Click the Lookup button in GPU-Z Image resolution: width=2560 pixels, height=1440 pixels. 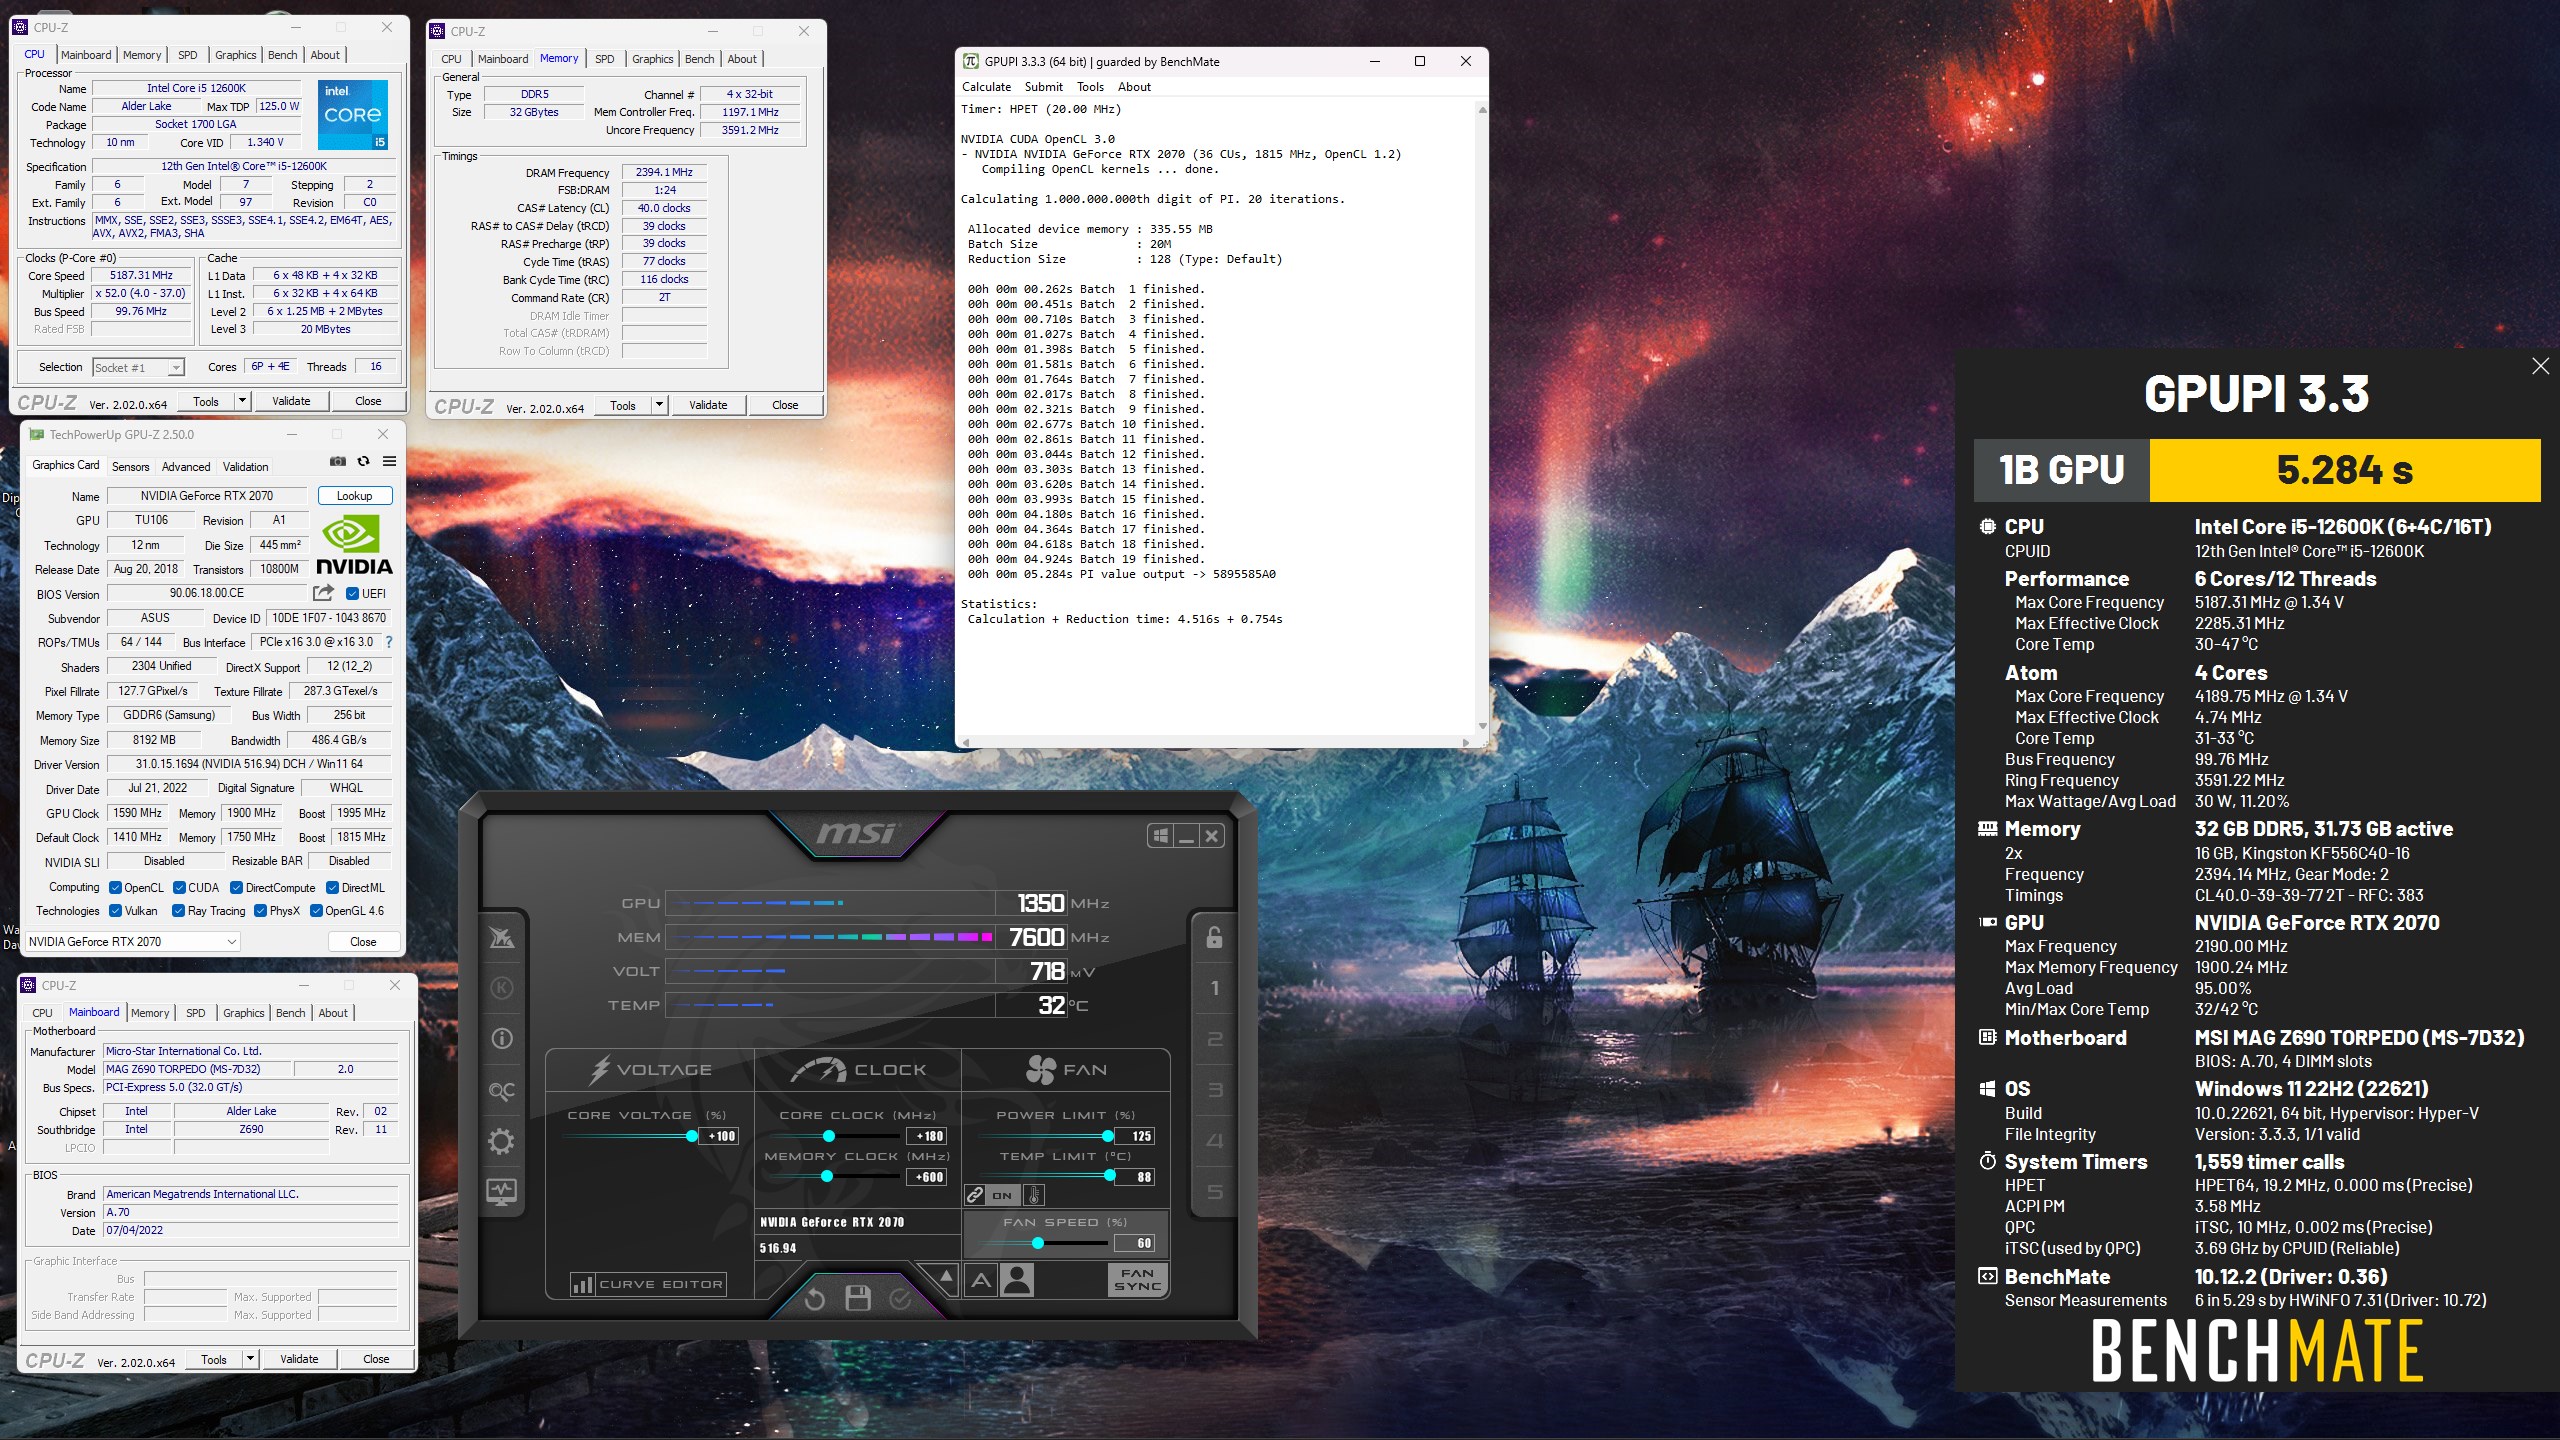(355, 496)
